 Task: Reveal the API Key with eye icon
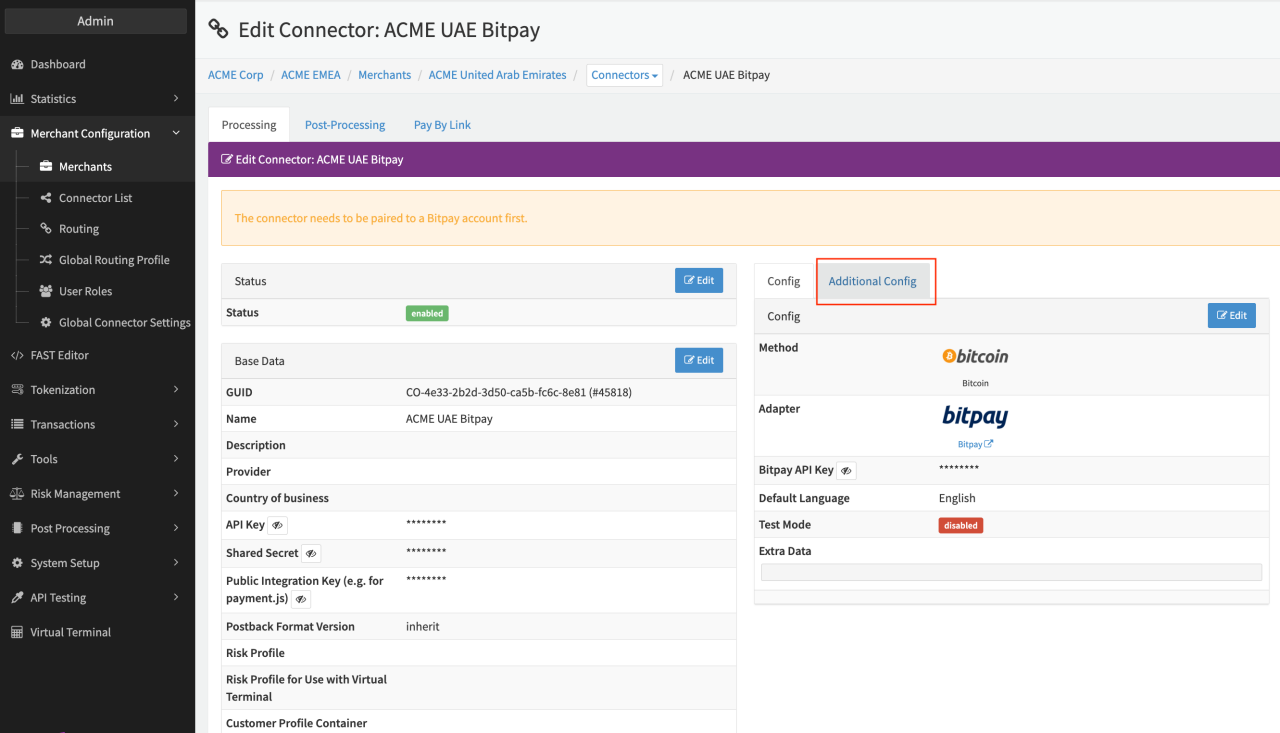277,525
